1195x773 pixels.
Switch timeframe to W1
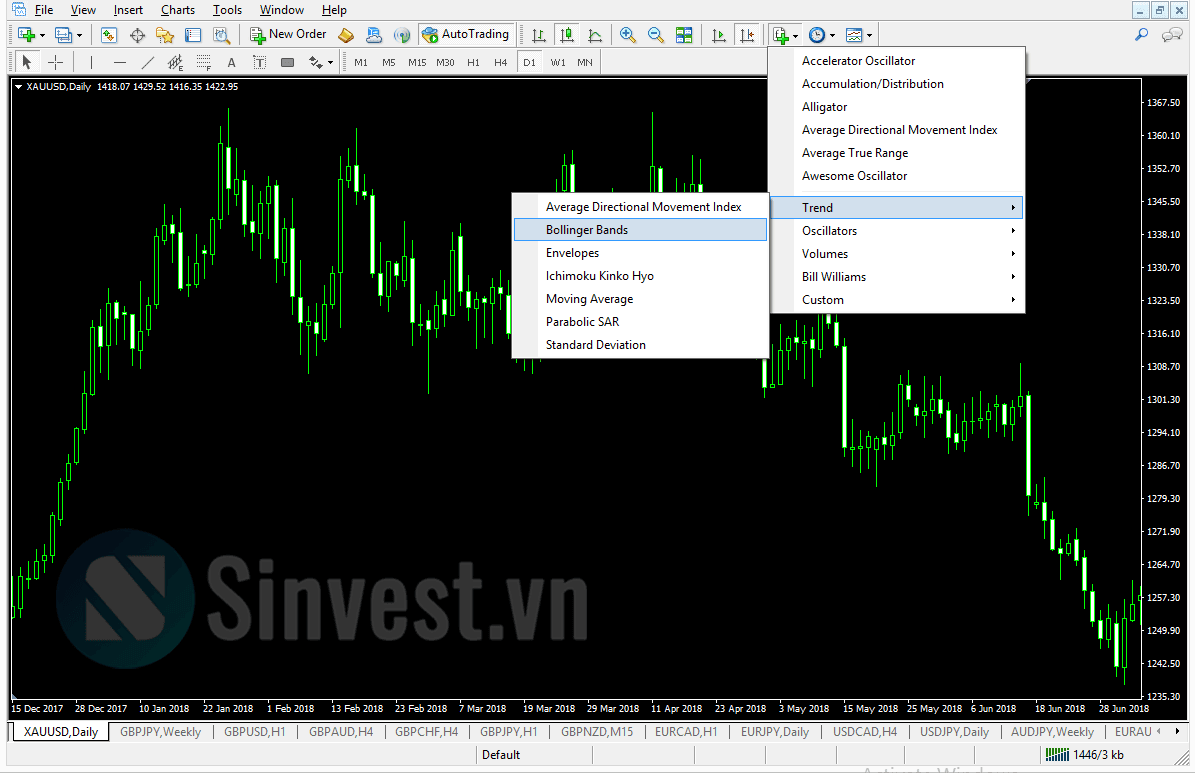point(558,63)
